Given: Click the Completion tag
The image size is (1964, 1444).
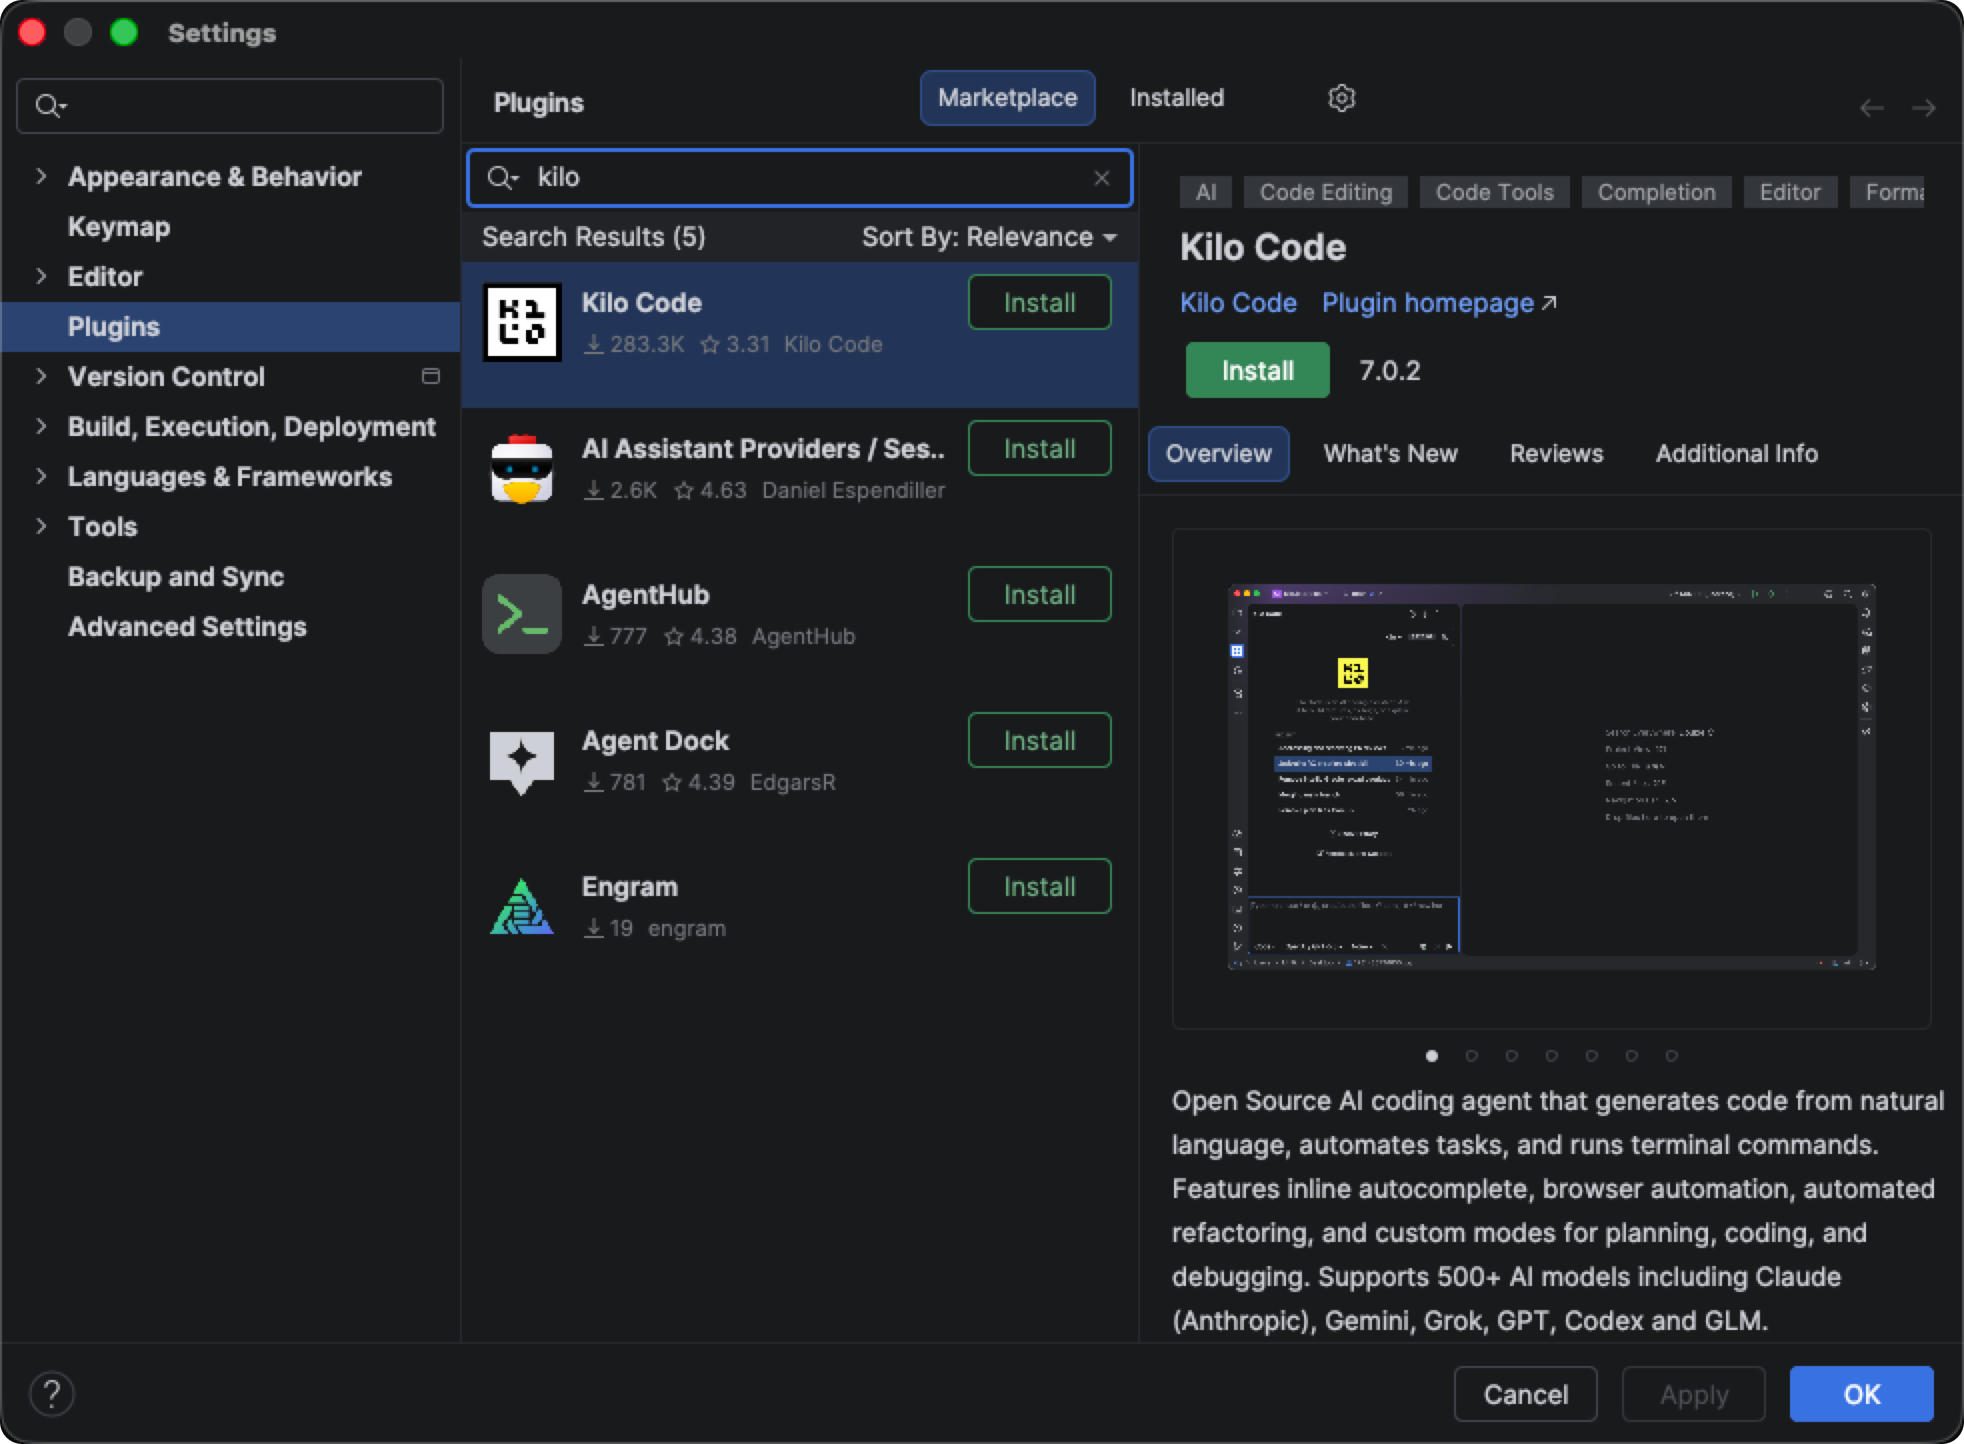Looking at the screenshot, I should click(x=1656, y=192).
